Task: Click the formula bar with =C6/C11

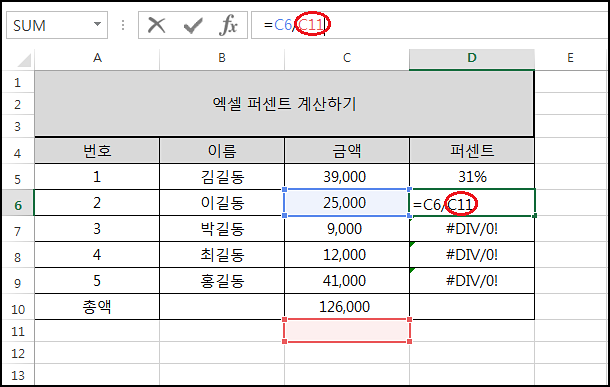Action: (x=430, y=25)
